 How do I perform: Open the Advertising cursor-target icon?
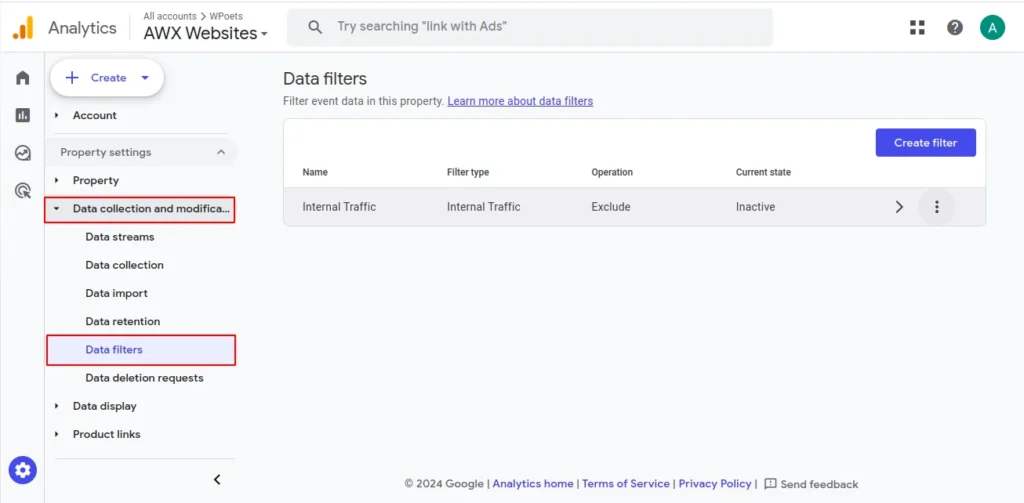click(23, 191)
